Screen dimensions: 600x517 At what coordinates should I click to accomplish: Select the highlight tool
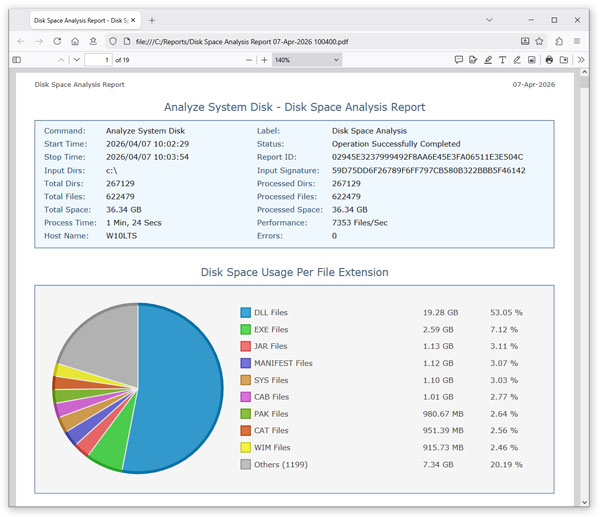(488, 60)
